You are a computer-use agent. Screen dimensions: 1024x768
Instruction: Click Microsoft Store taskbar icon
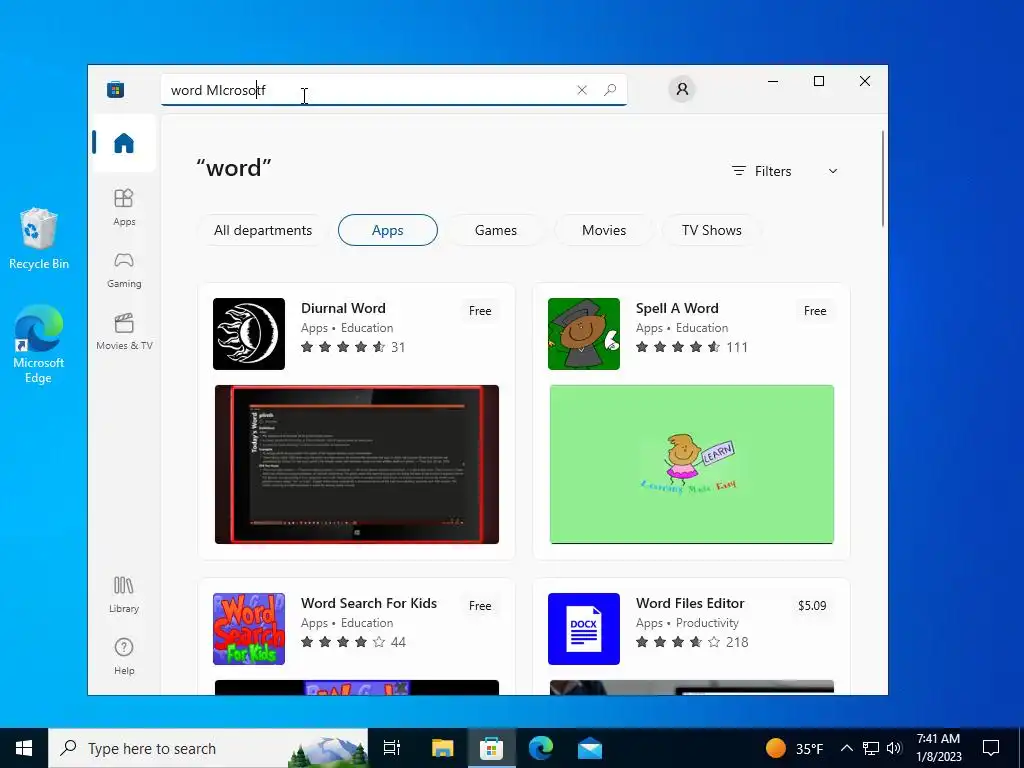(x=491, y=748)
